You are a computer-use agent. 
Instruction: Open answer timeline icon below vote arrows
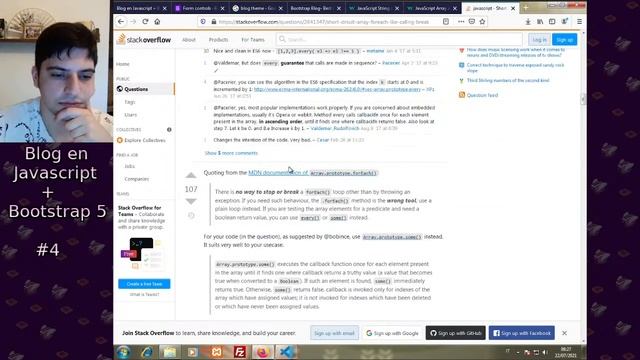tap(191, 215)
